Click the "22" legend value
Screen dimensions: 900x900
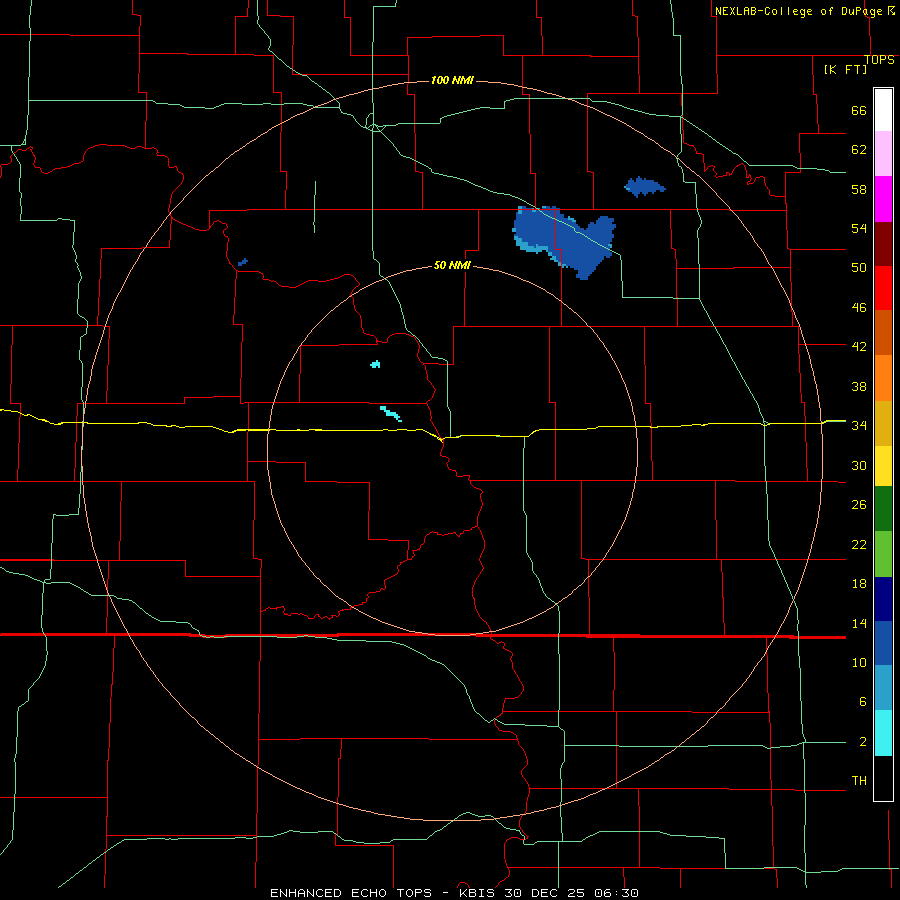(x=859, y=544)
